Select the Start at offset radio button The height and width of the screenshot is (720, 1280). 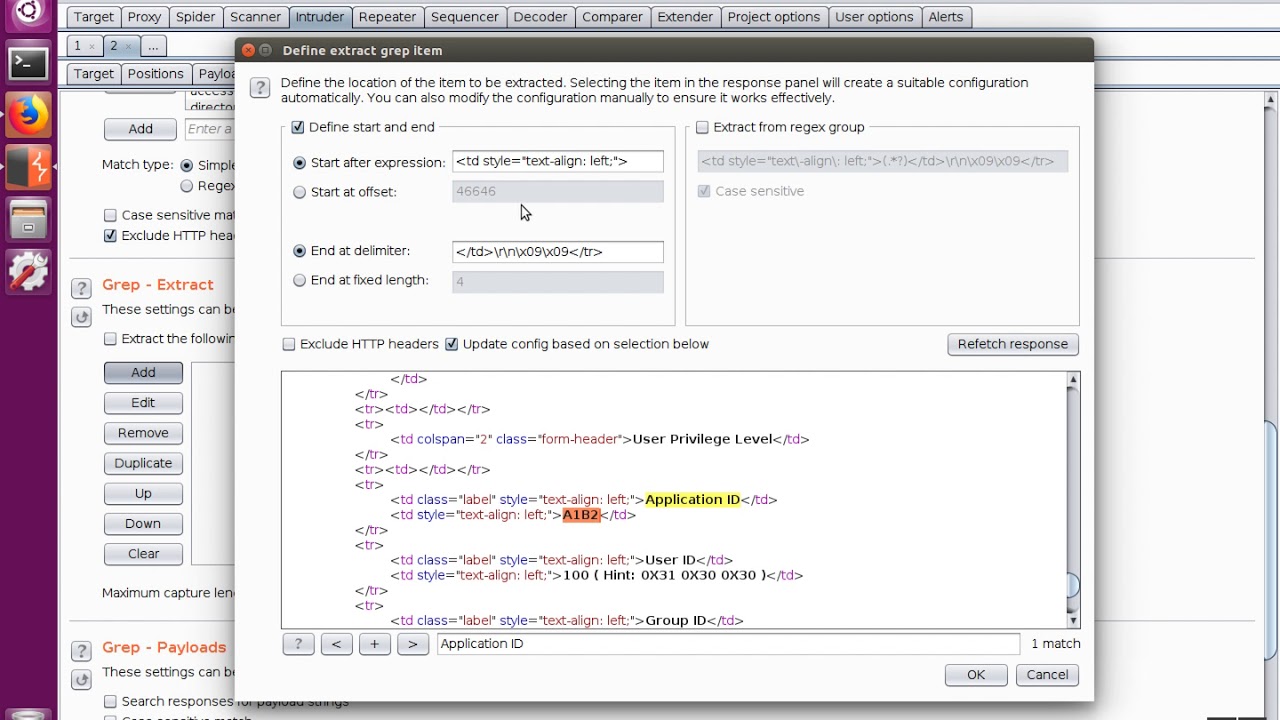coord(299,192)
